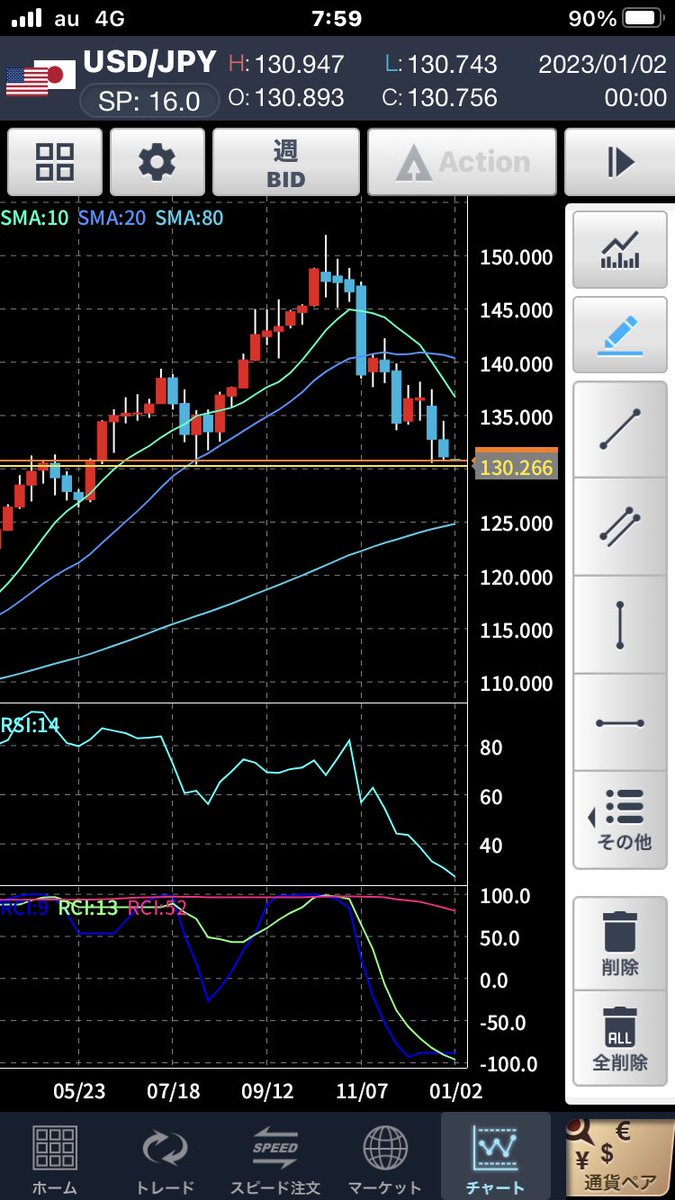Tap the SMA:20 indicator label
The image size is (675, 1200).
pyautogui.click(x=114, y=217)
